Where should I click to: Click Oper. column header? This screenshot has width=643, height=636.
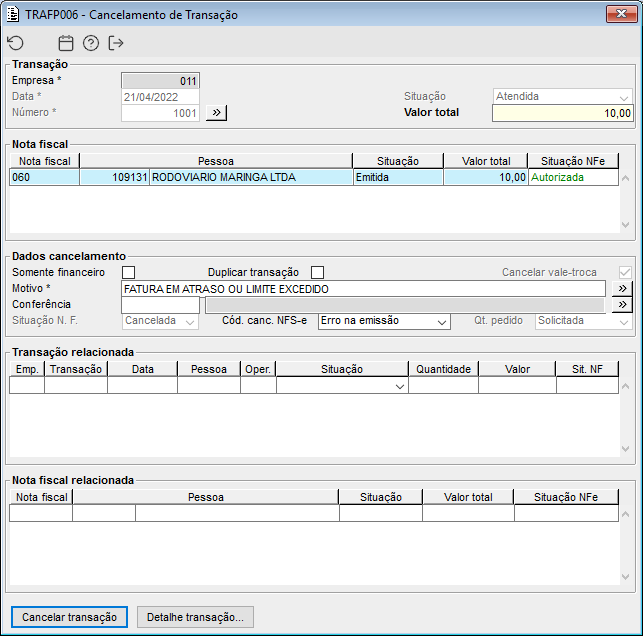[258, 369]
